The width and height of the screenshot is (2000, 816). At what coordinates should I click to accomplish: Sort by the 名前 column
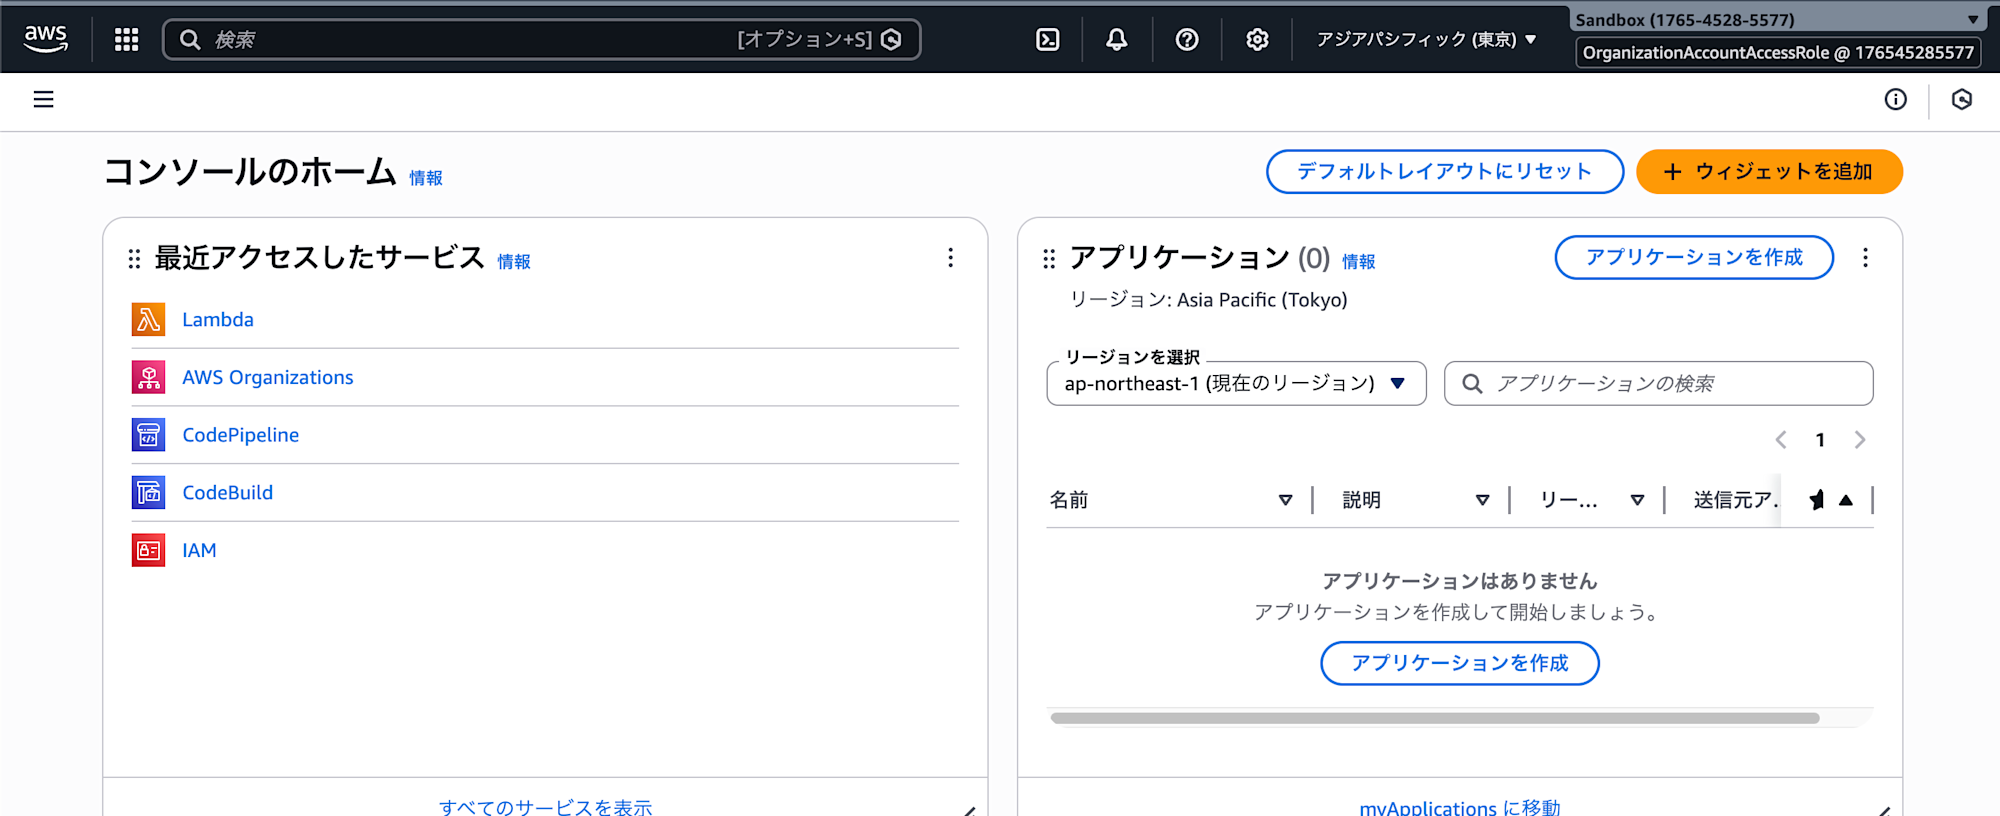pyautogui.click(x=1285, y=500)
